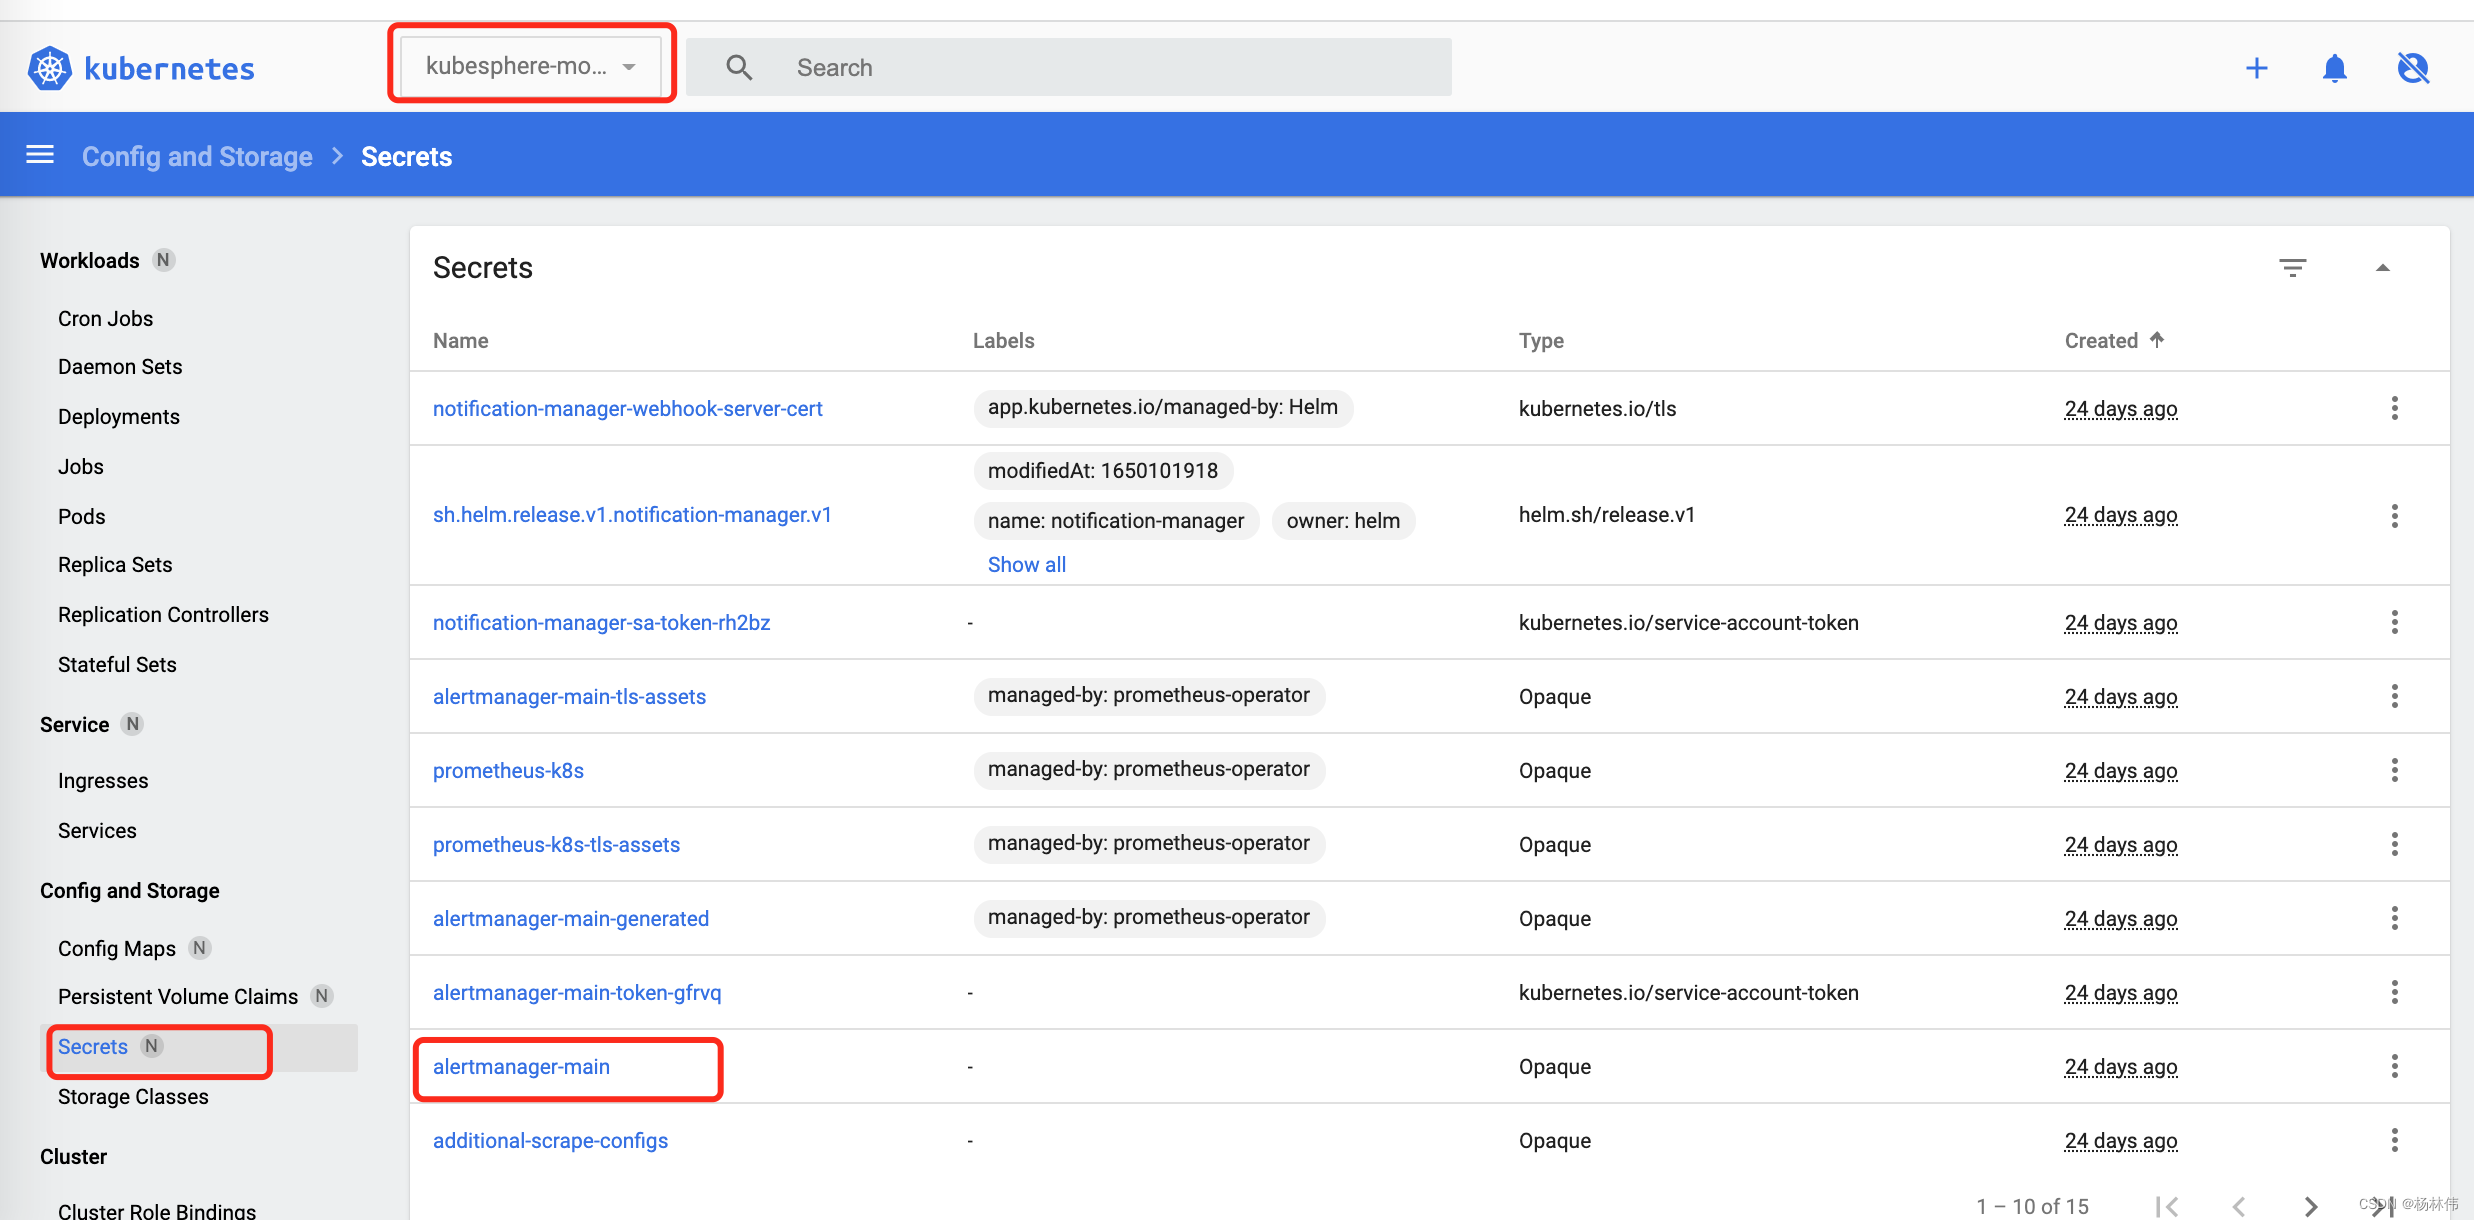Viewport: 2474px width, 1220px height.
Task: Open actions menu for prometheus-k8s row
Action: coord(2394,770)
